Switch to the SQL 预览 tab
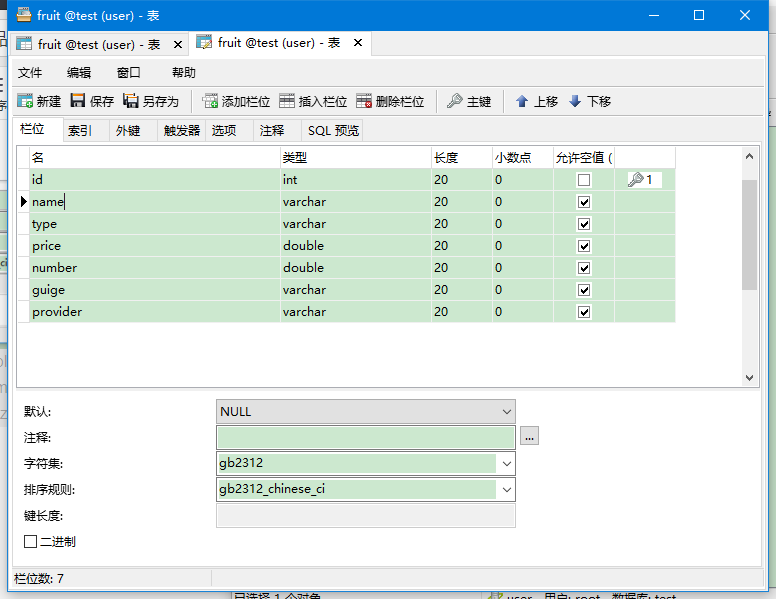 pos(333,131)
